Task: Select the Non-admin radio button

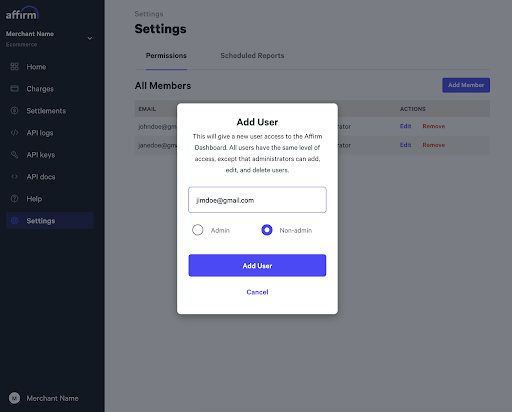Action: click(267, 230)
